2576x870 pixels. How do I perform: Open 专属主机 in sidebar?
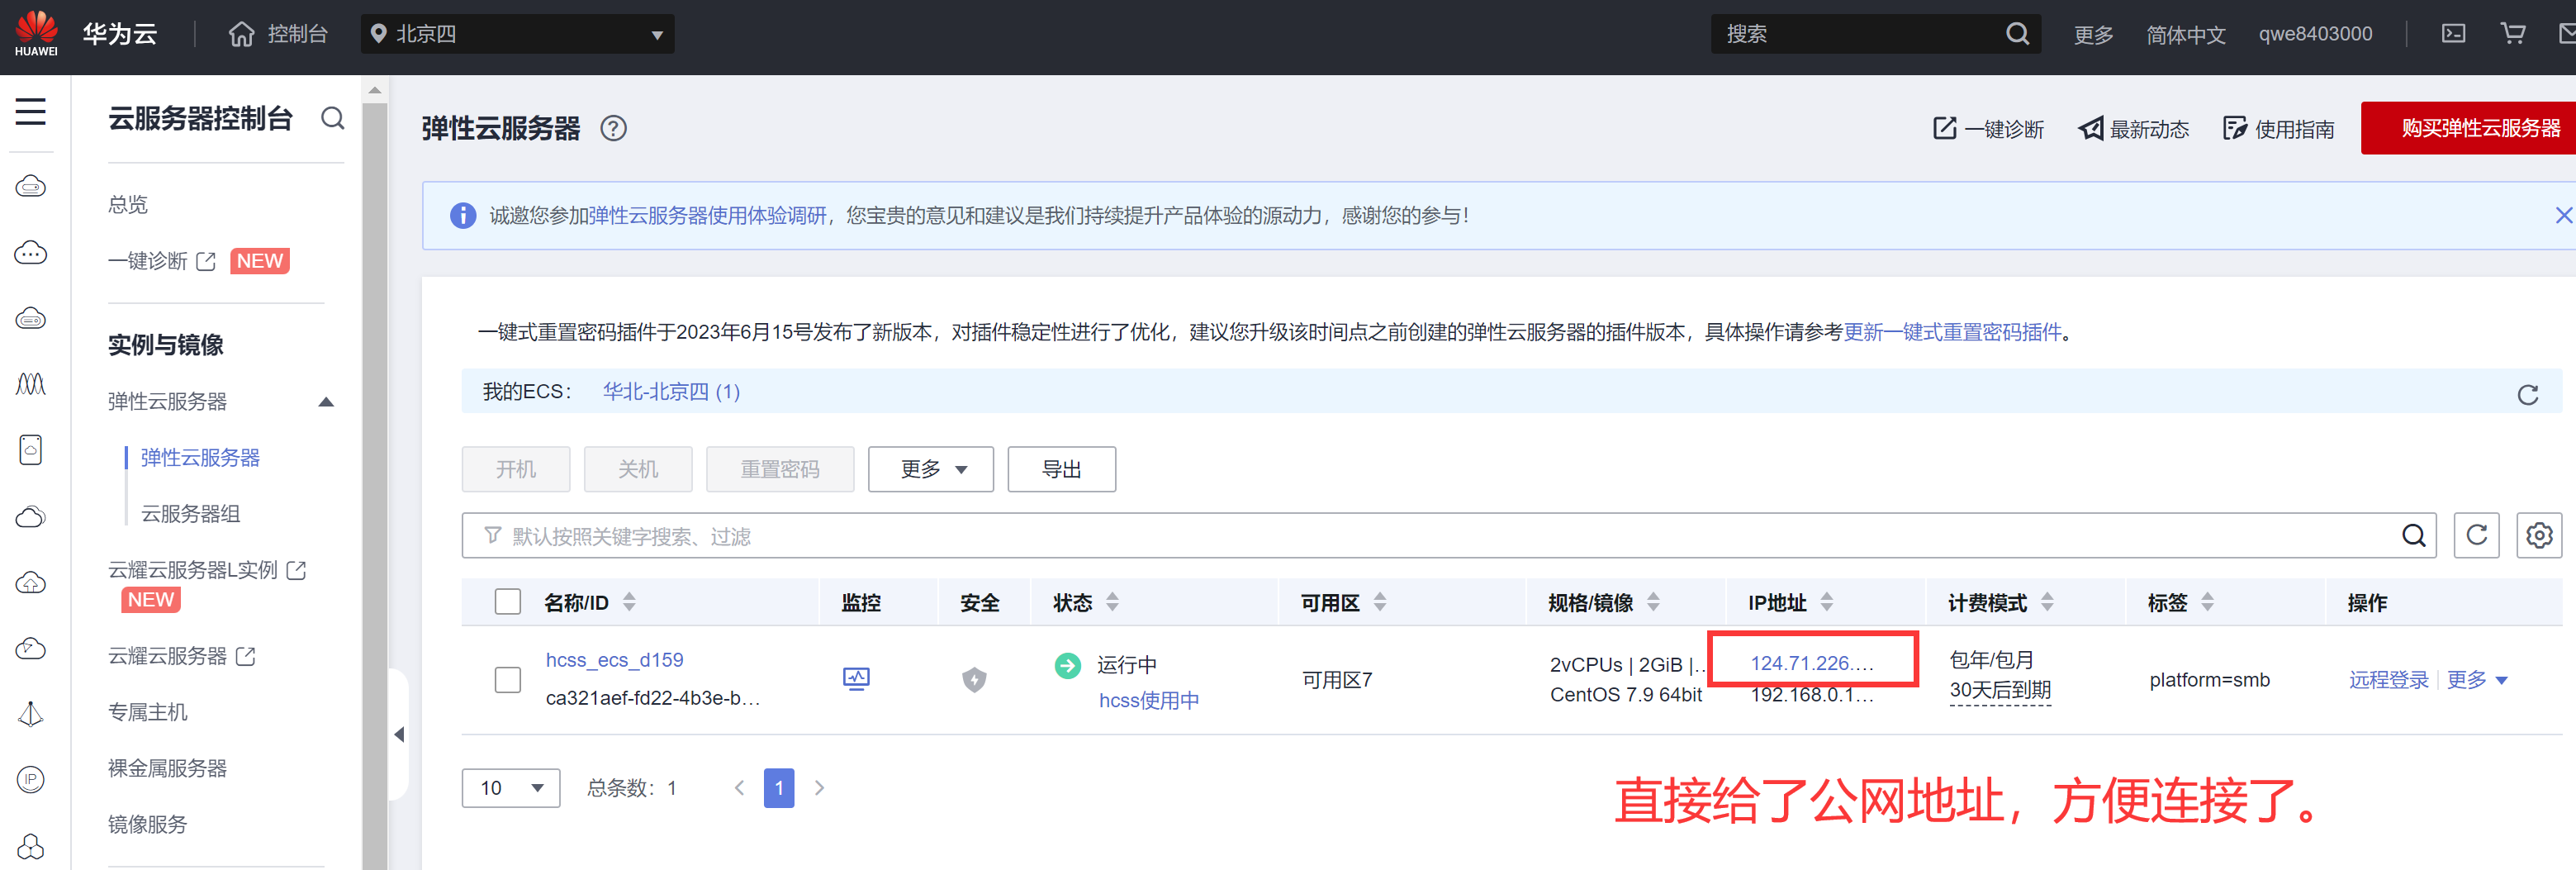pyautogui.click(x=148, y=712)
